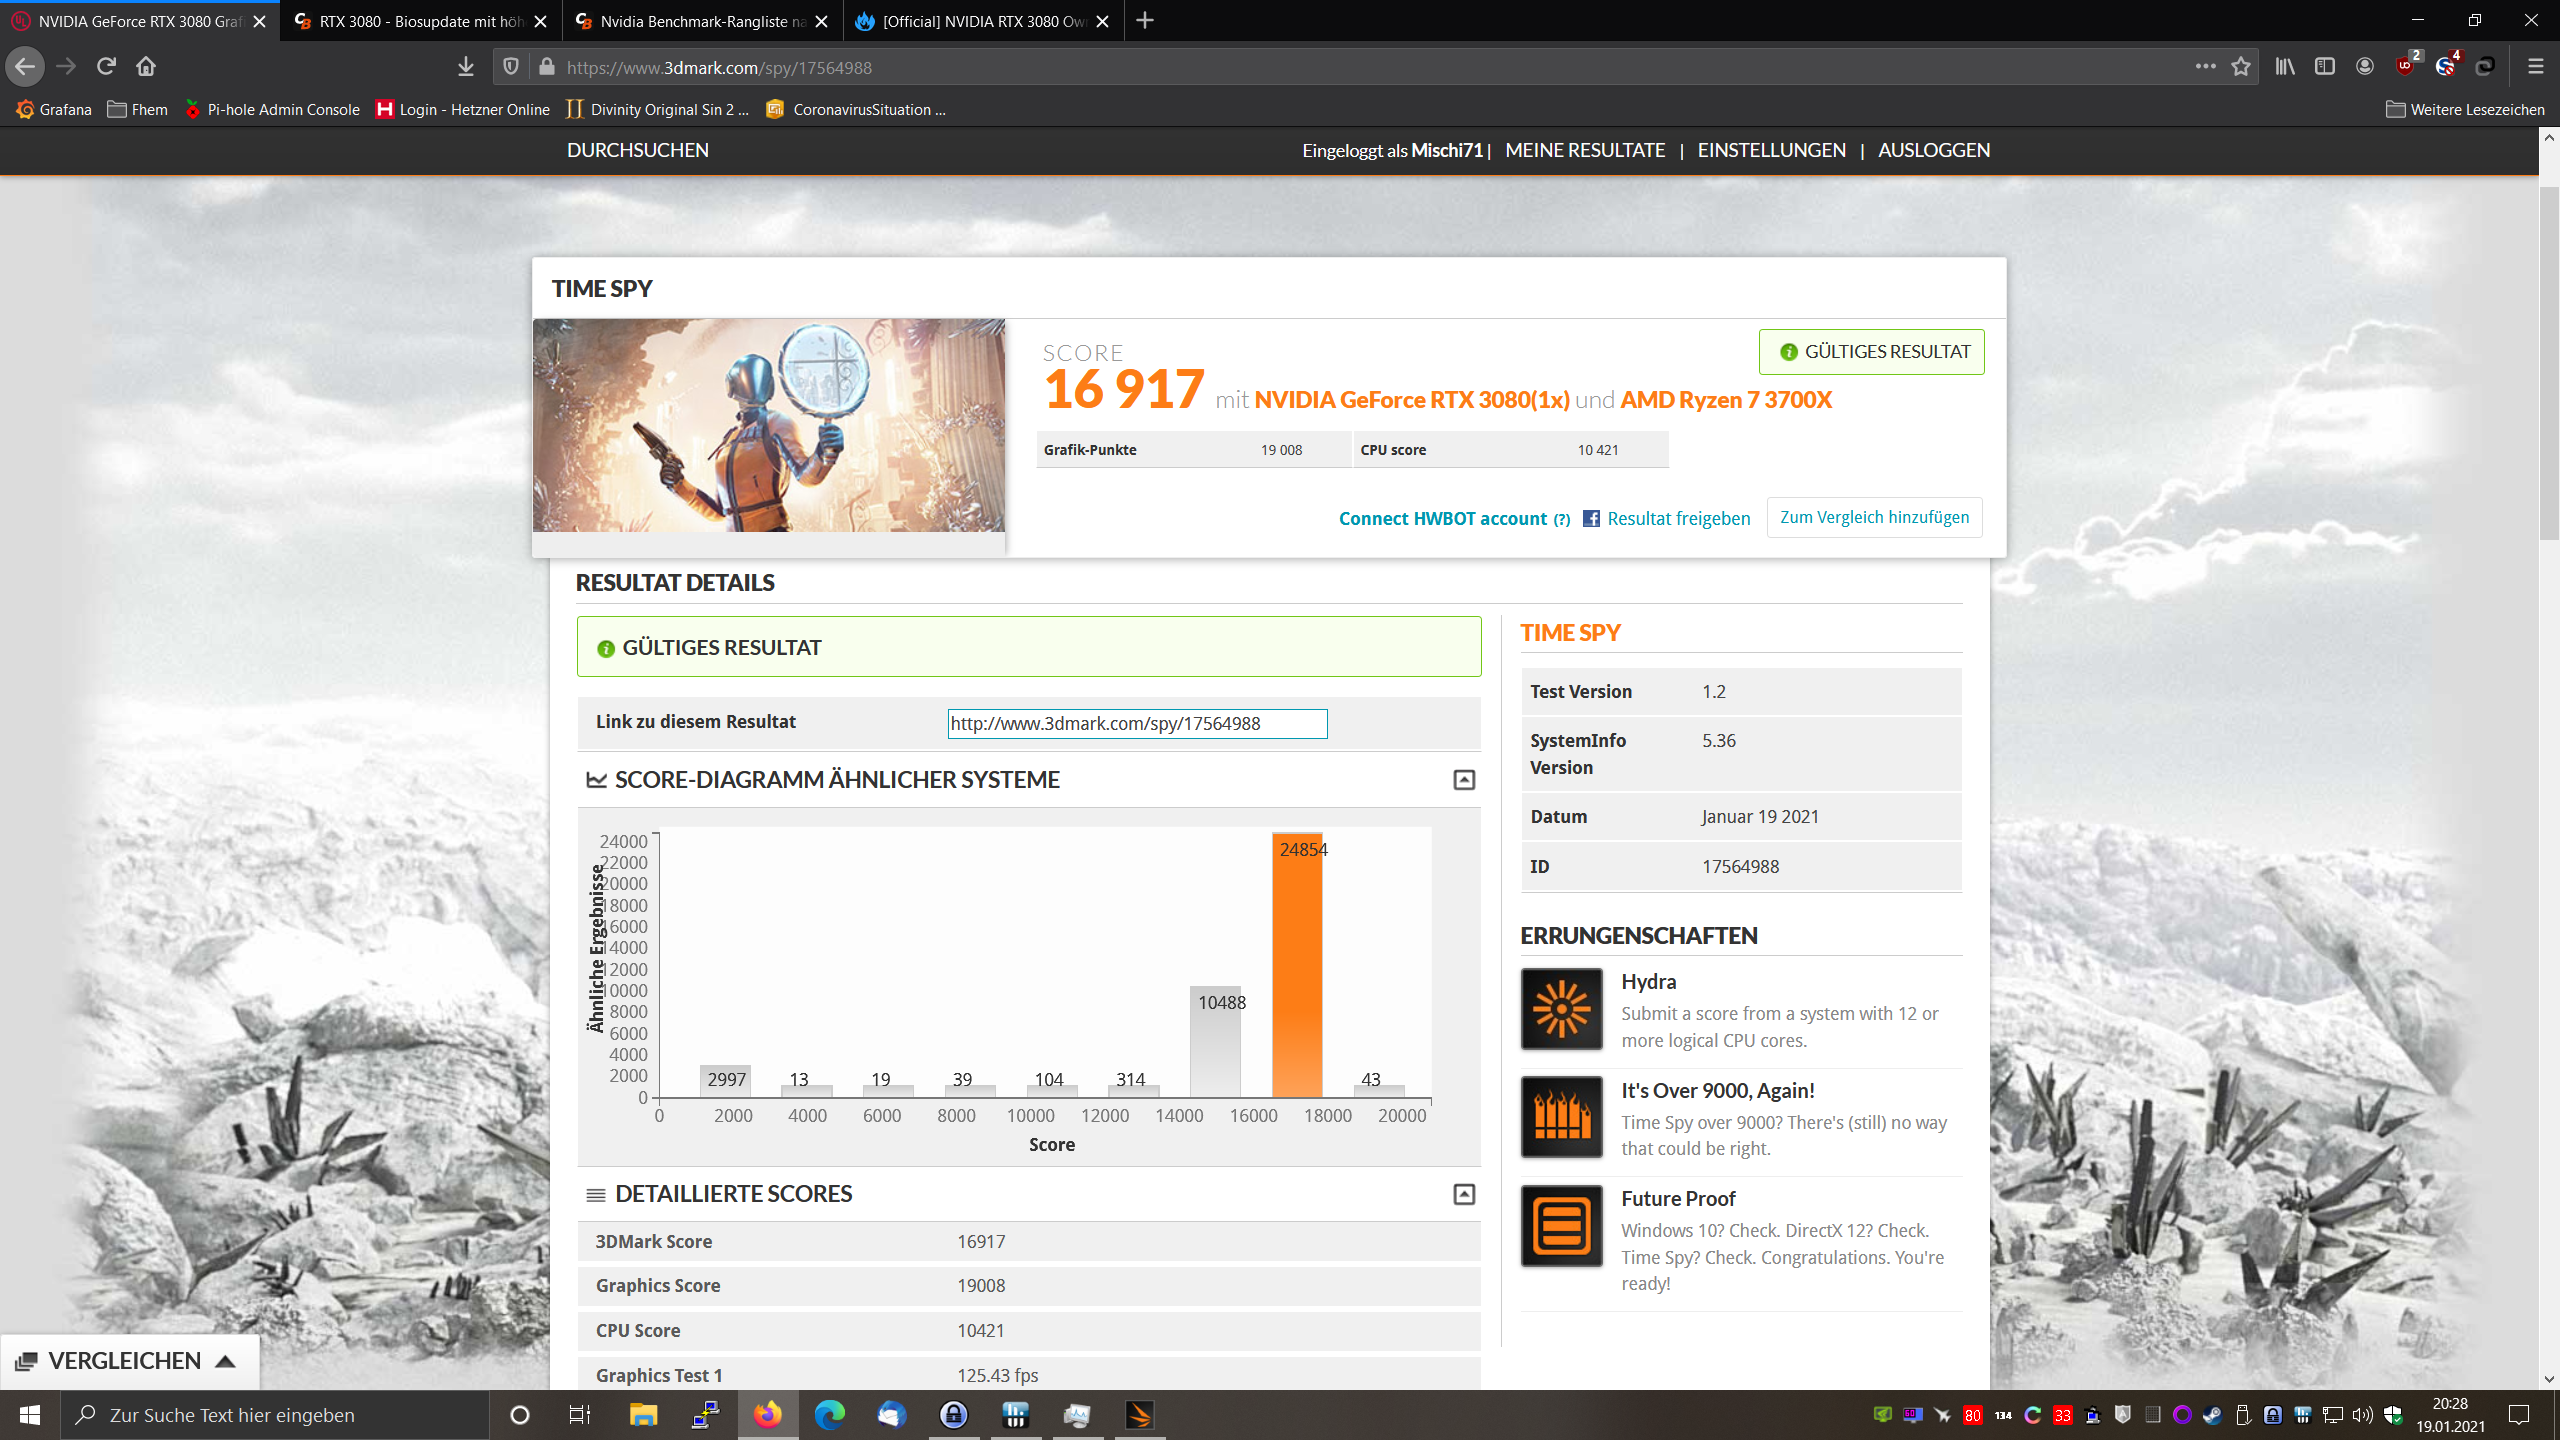
Task: Bookmark this page with the star icon
Action: 2241,67
